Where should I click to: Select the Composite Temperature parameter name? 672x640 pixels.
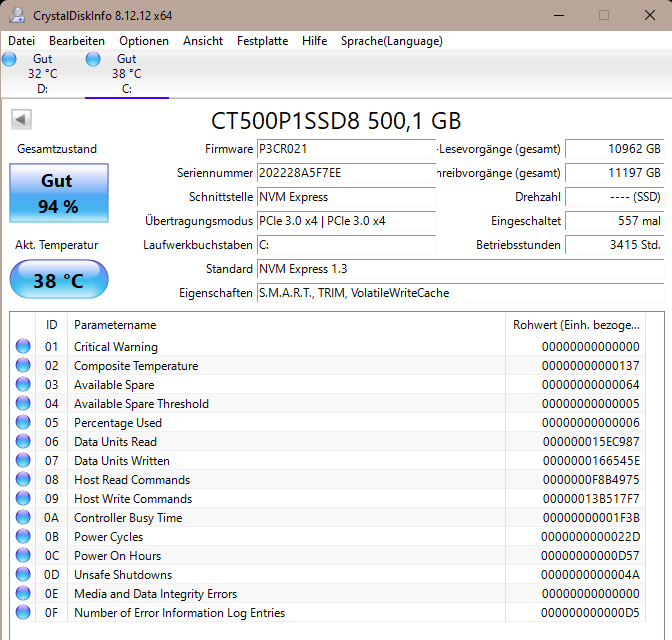136,366
